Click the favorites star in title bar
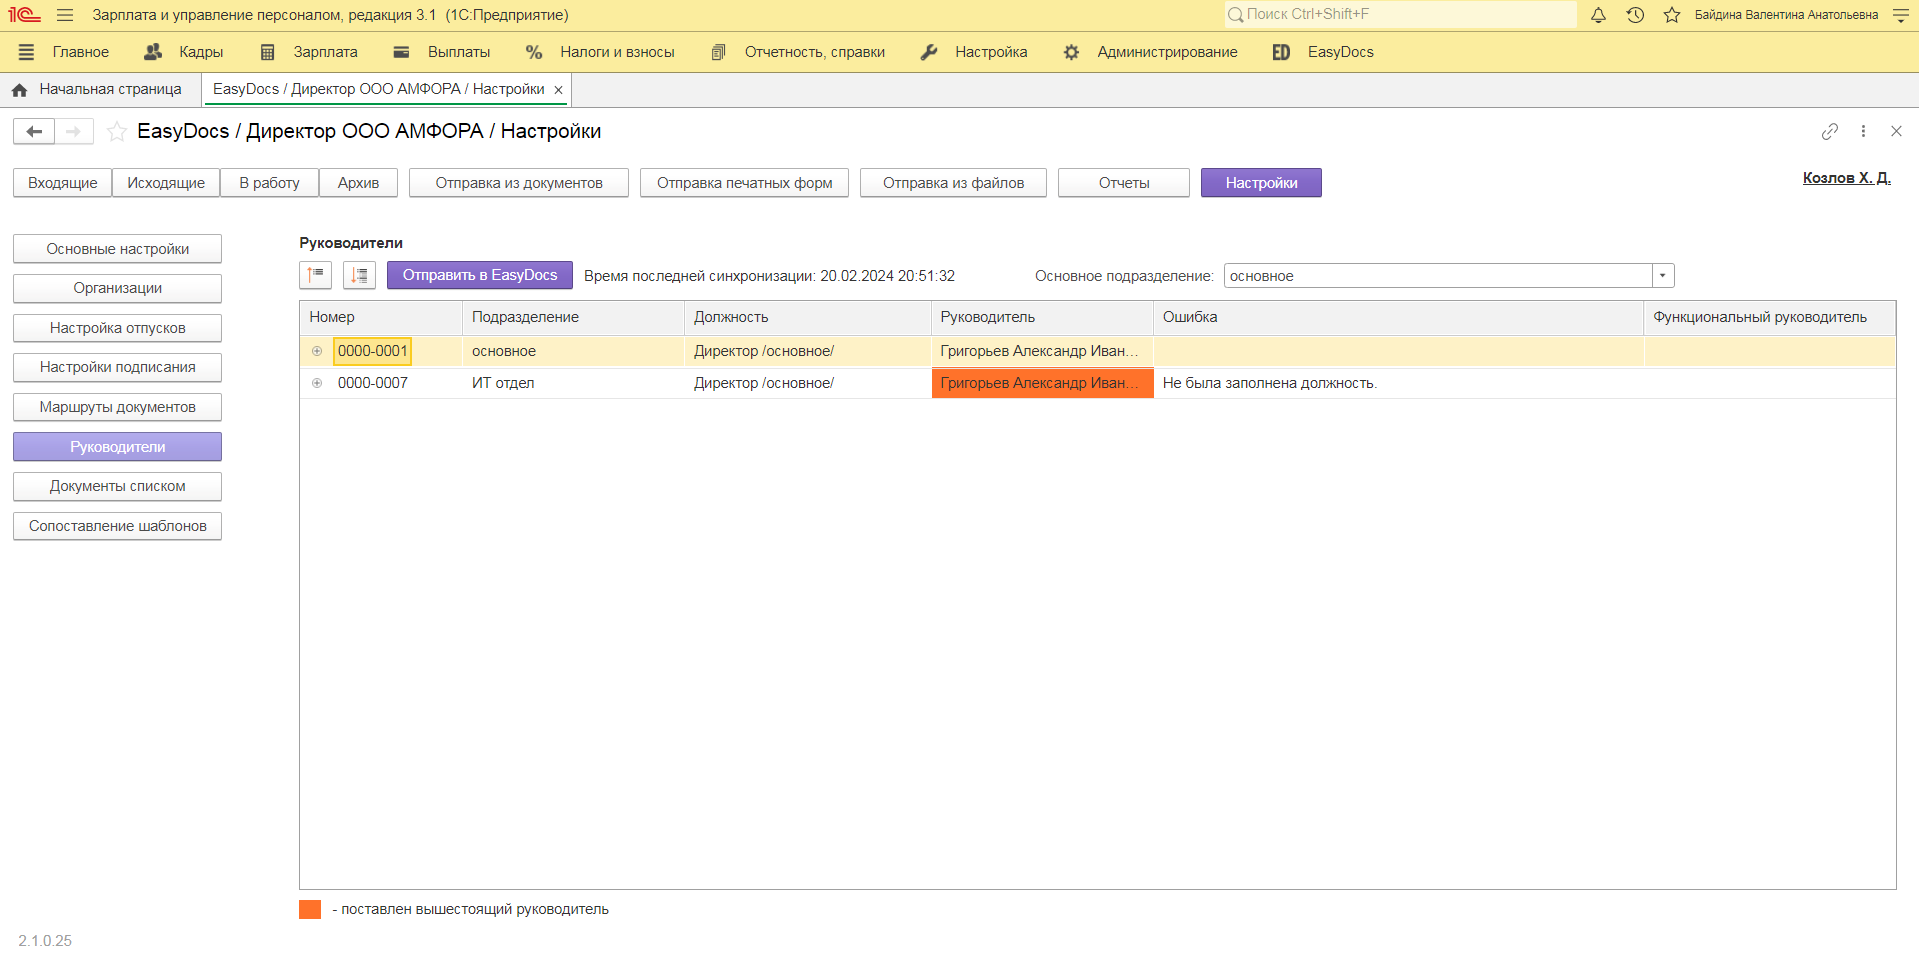Screen dimensions: 1919x963 coord(1671,15)
